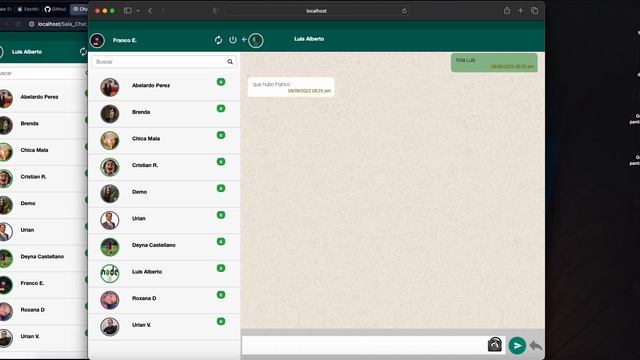Open chat with Demo
640x360 pixels.
[164, 193]
